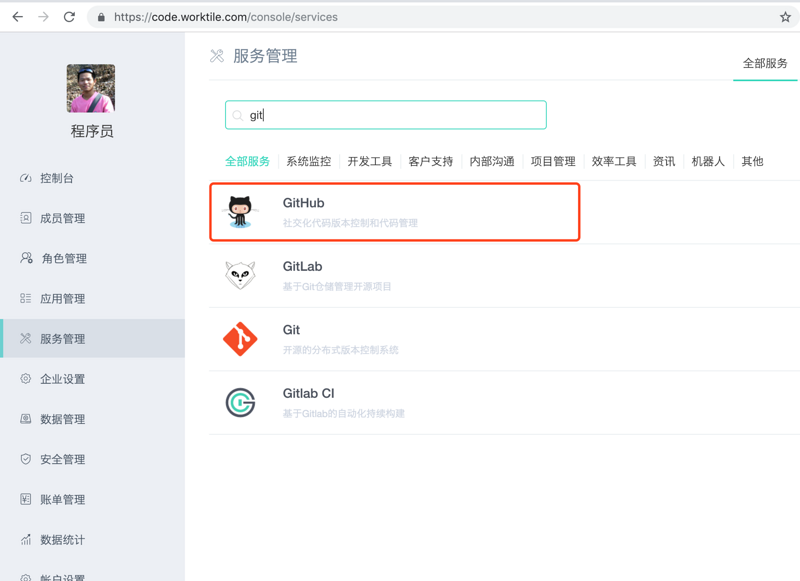Reload the page with the refresh icon
Screen dimensions: 800x581
(x=69, y=17)
